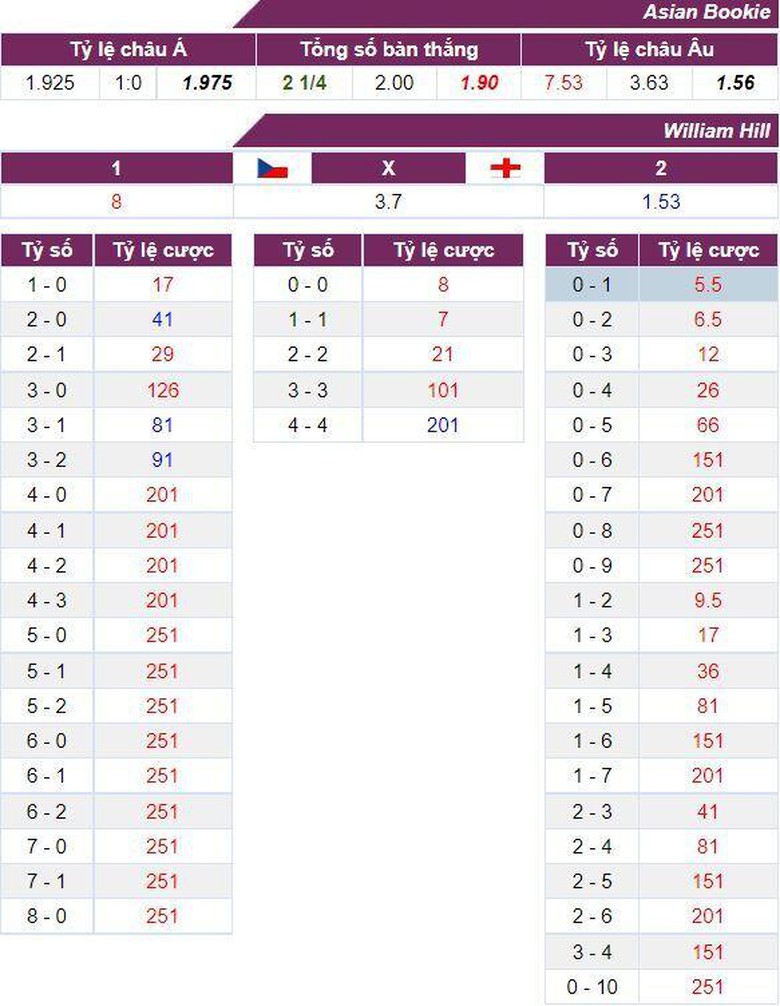Image resolution: width=780 pixels, height=1006 pixels.
Task: Pick the away win odds 1.53
Action: pyautogui.click(x=660, y=202)
